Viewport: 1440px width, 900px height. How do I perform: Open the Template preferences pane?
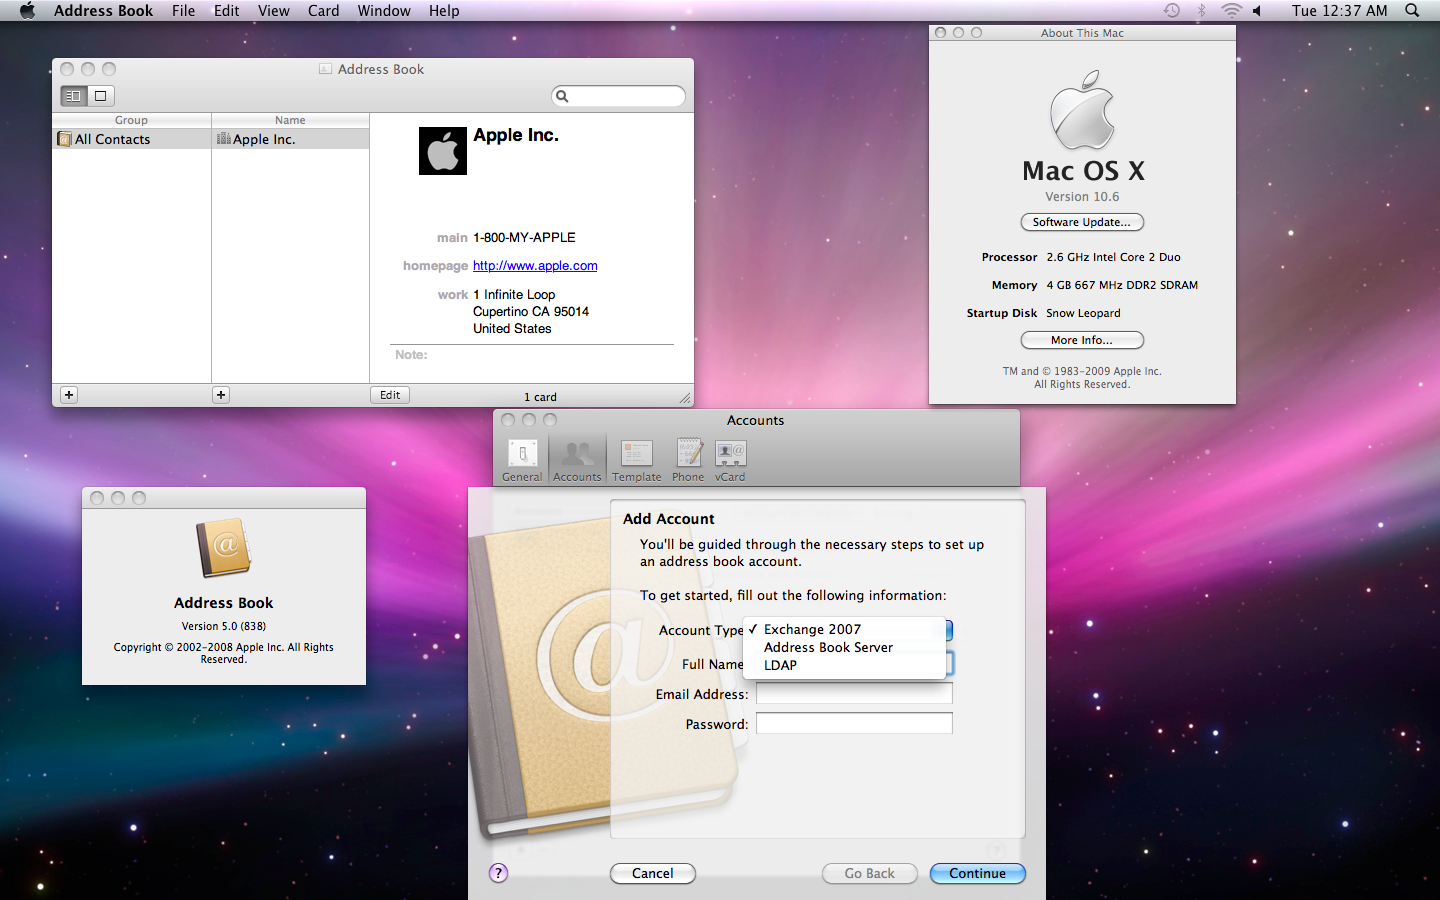[x=637, y=461]
